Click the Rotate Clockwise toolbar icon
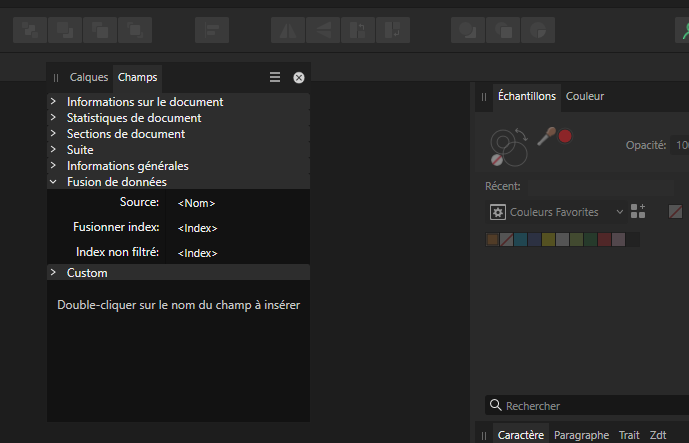The height and width of the screenshot is (443, 689). click(x=393, y=30)
